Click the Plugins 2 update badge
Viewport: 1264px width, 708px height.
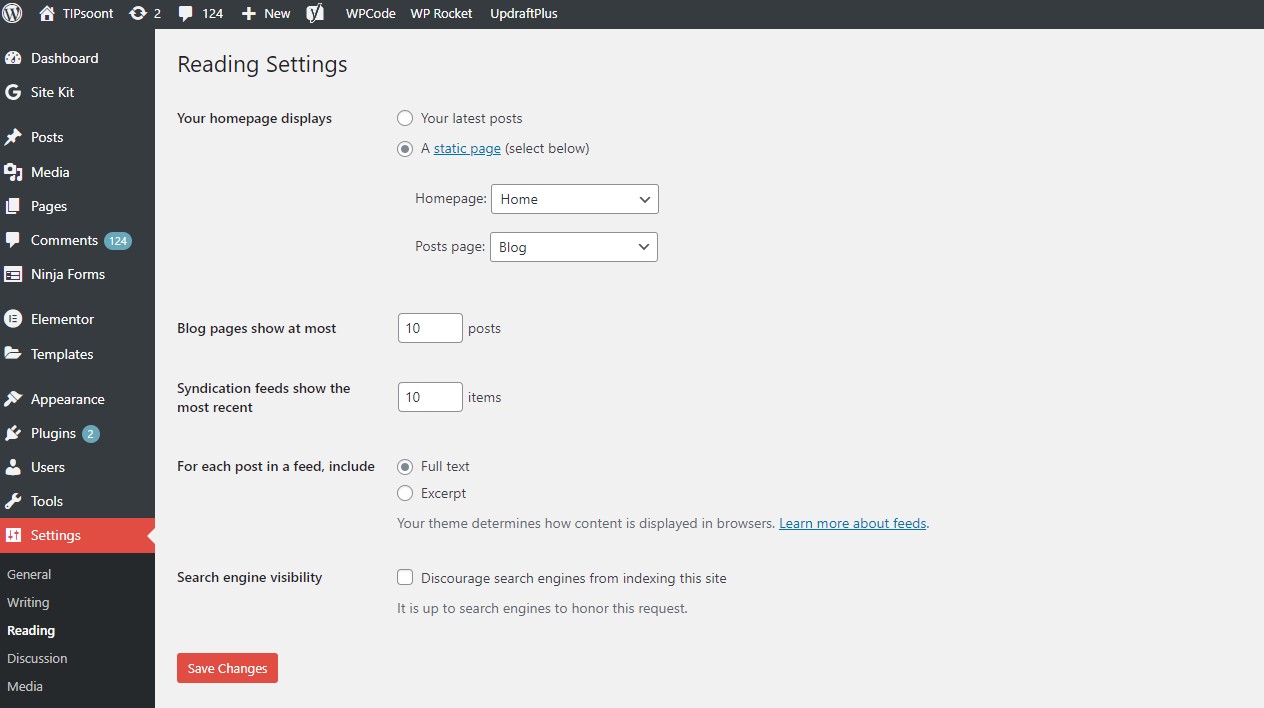coord(91,434)
